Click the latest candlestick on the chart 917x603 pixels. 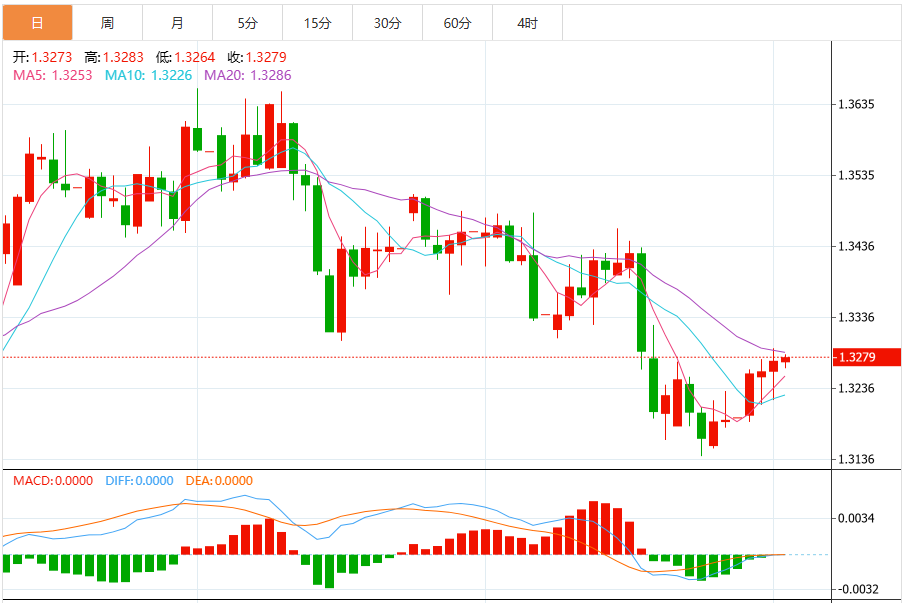tap(785, 360)
